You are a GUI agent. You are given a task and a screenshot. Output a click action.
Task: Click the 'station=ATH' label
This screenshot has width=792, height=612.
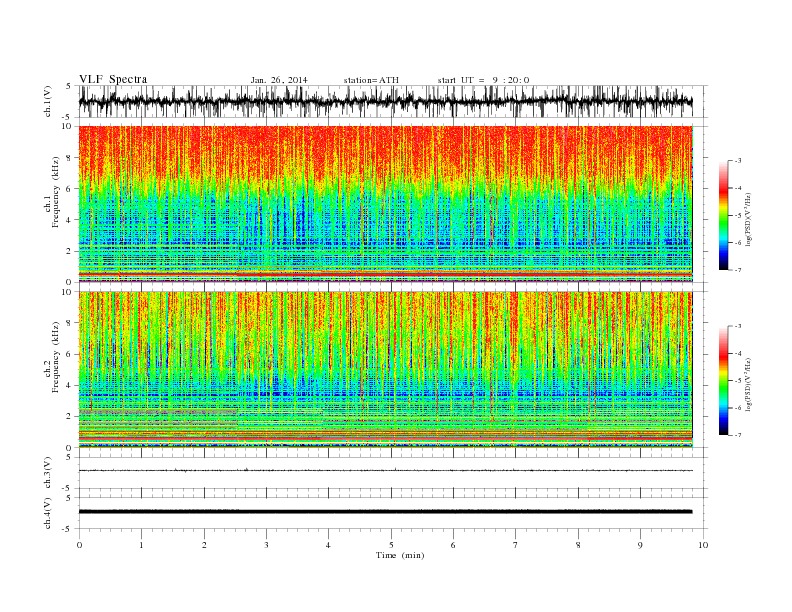371,80
